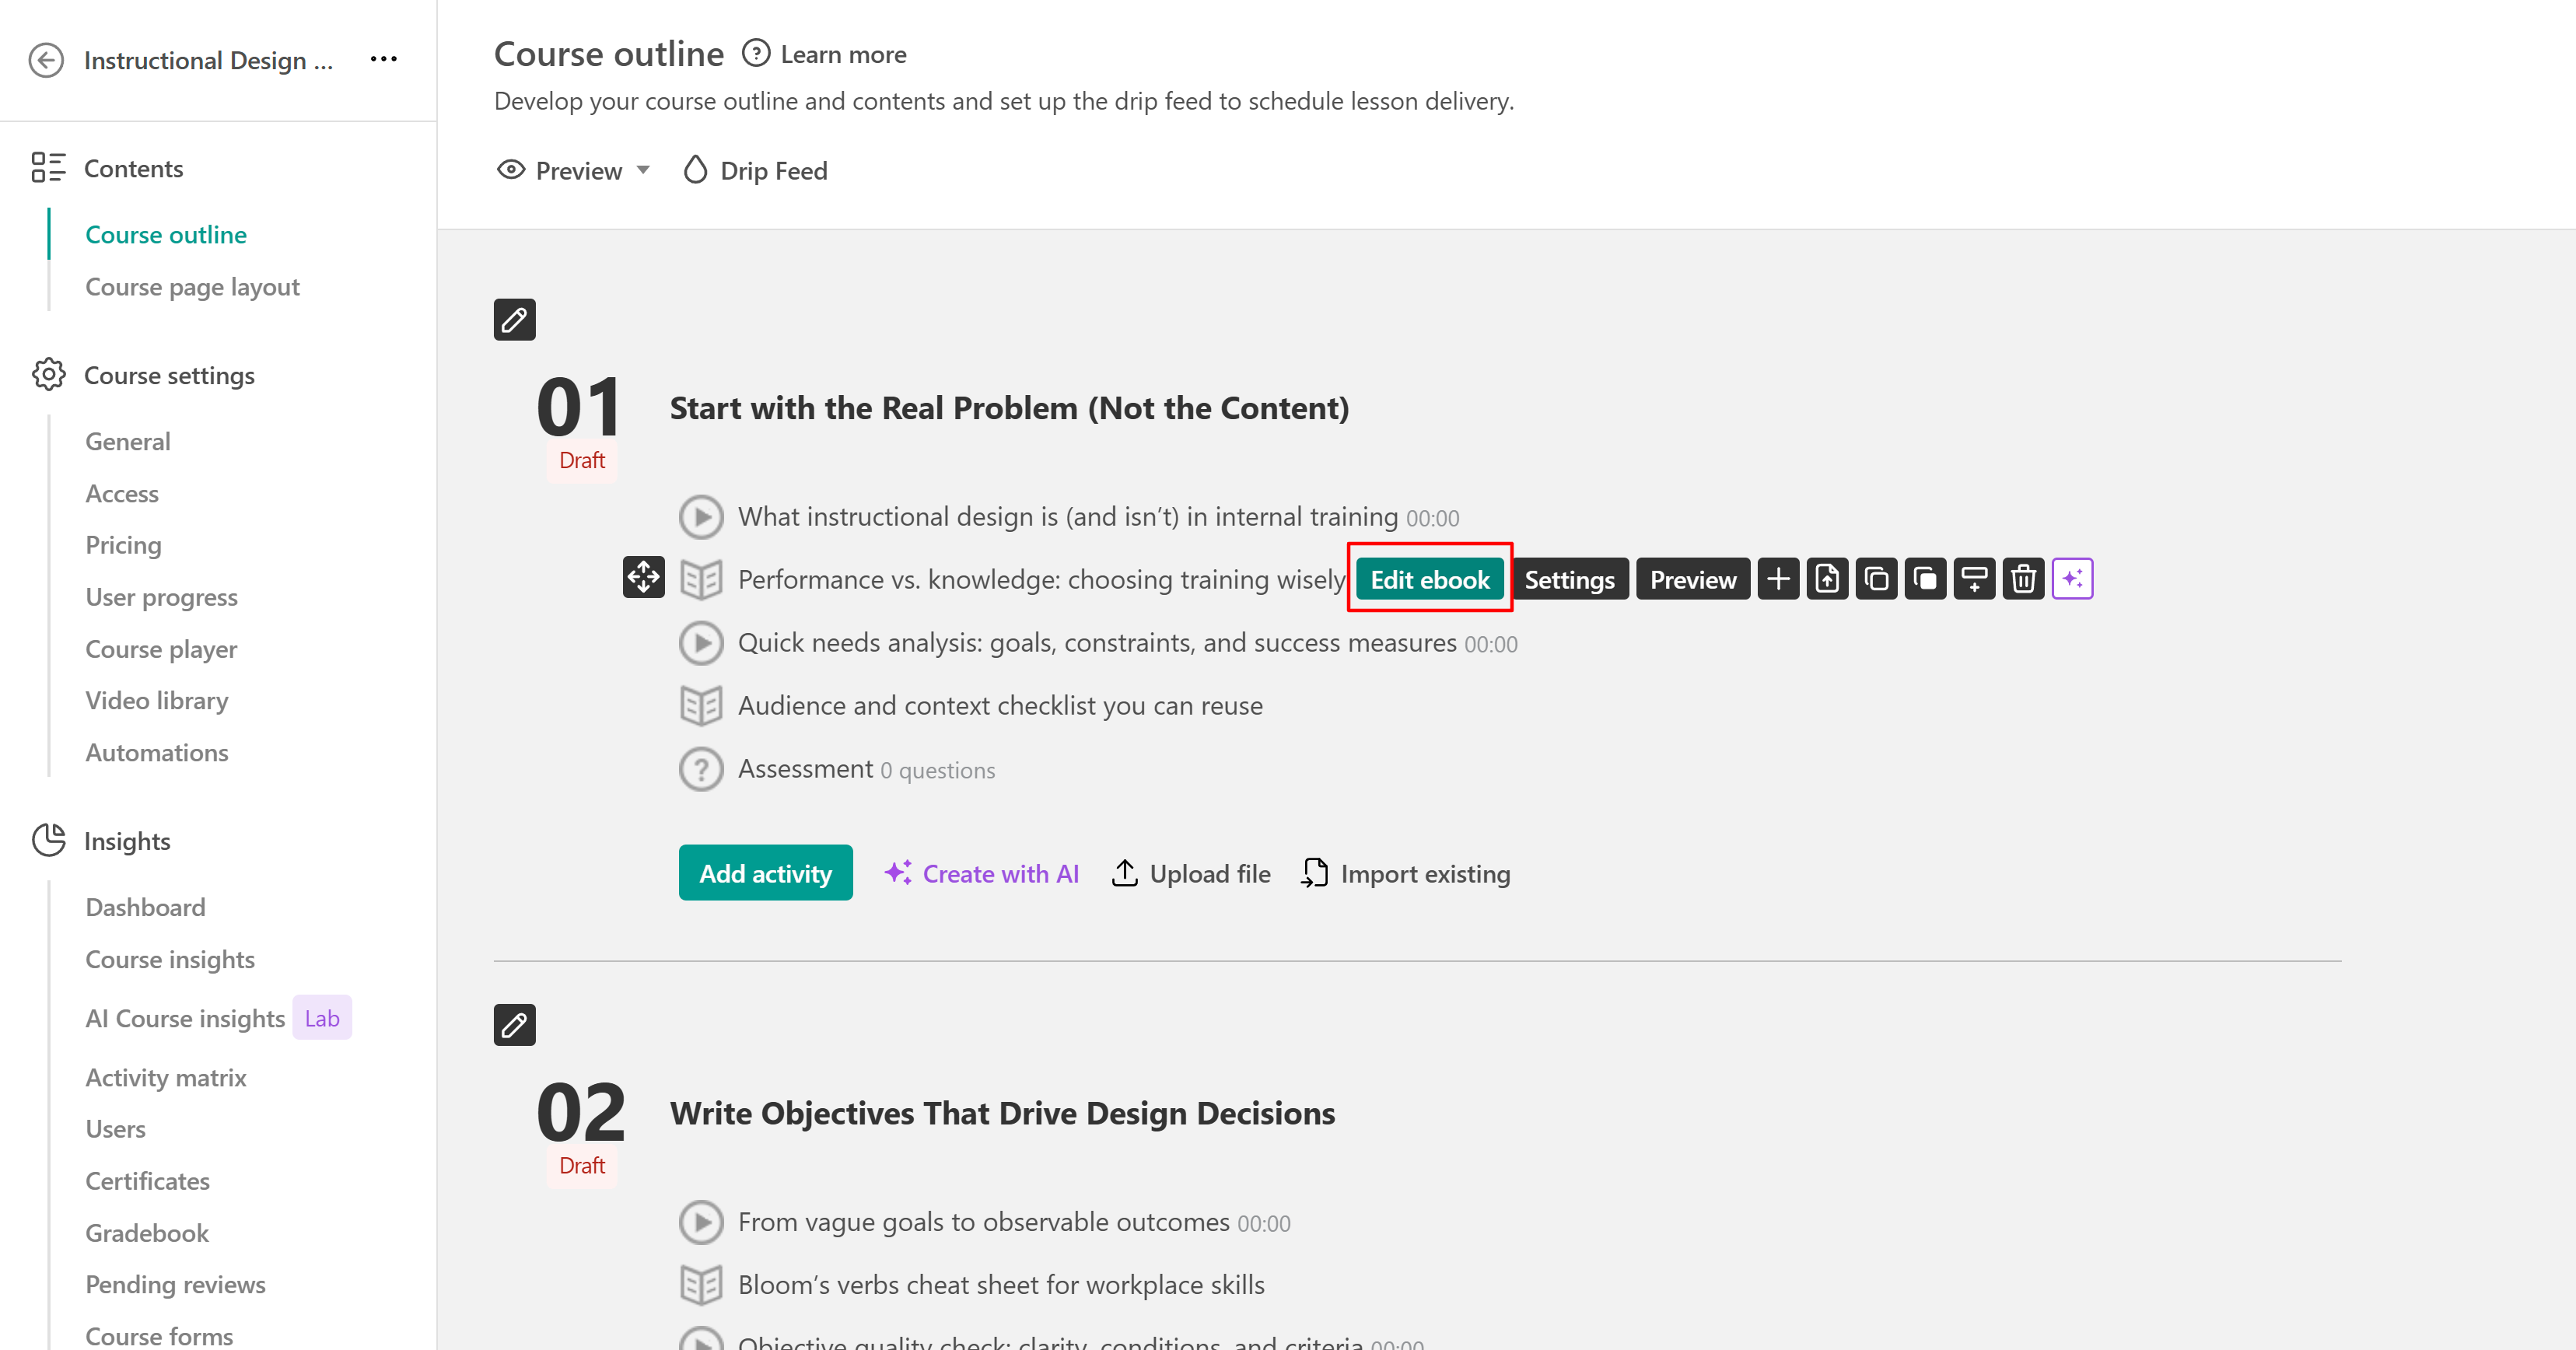
Task: Click the purple AI sparkle icon
Action: [x=2072, y=579]
